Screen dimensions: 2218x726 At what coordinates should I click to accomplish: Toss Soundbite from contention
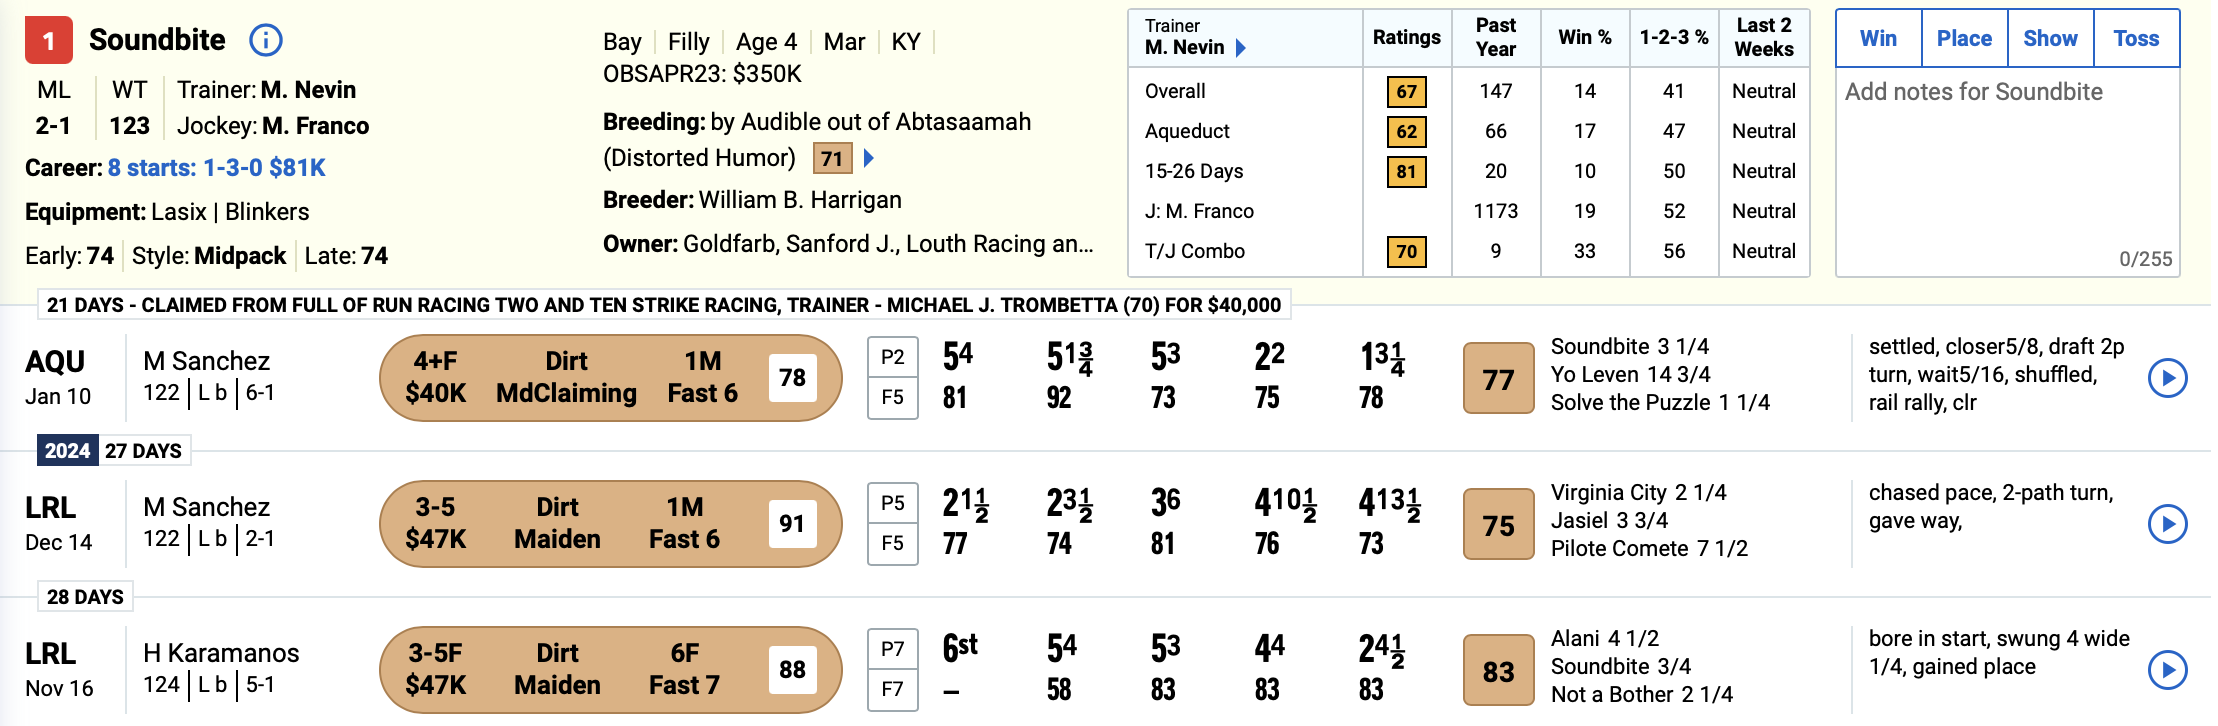pos(2136,39)
